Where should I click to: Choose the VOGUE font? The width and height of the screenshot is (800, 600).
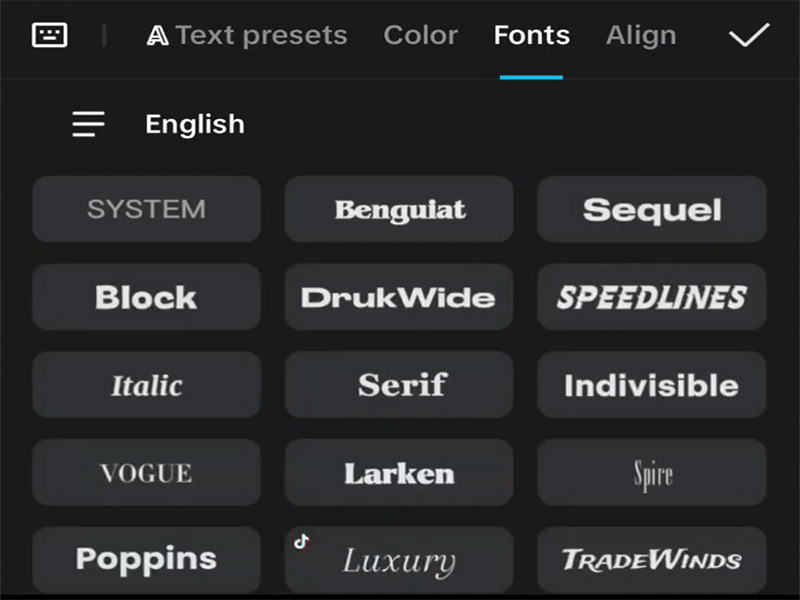[x=146, y=472]
